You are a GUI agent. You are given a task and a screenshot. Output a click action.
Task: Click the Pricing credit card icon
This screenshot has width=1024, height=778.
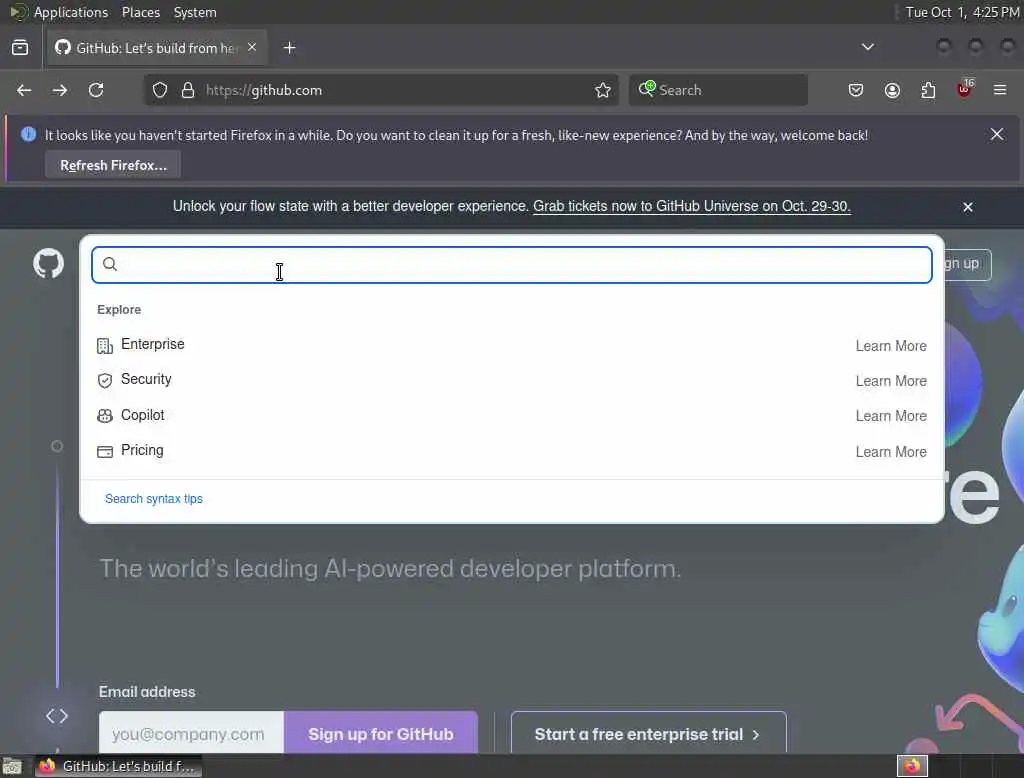(x=104, y=451)
